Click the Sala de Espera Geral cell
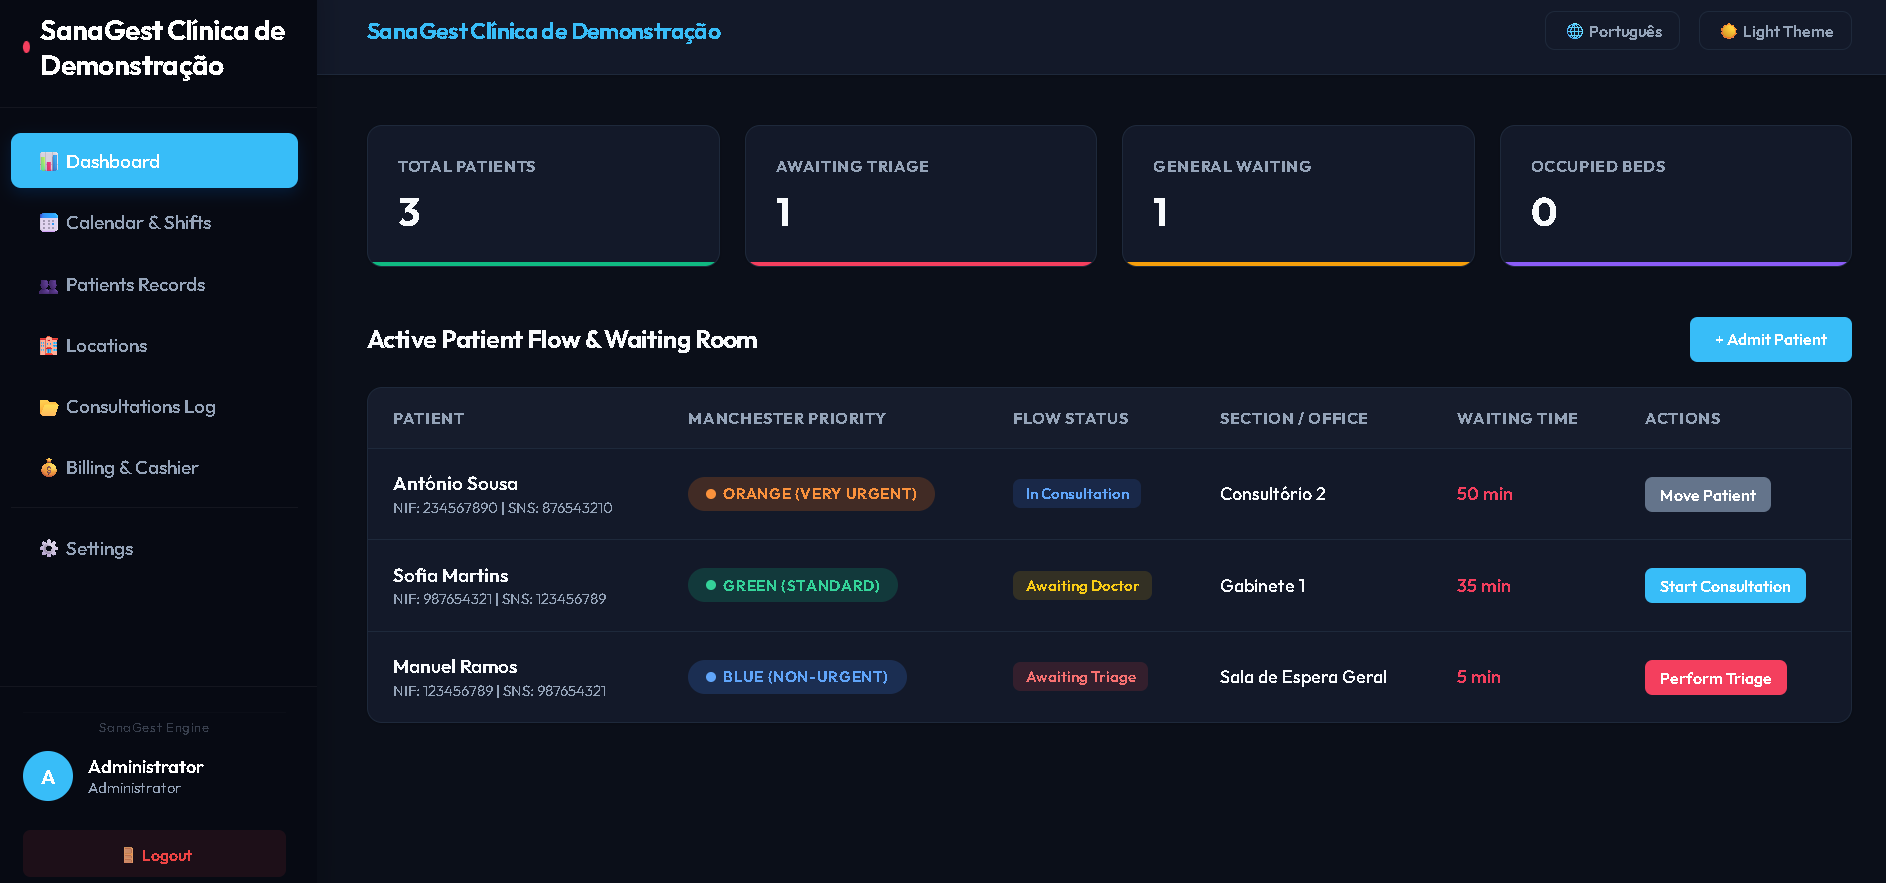1886x883 pixels. point(1303,677)
